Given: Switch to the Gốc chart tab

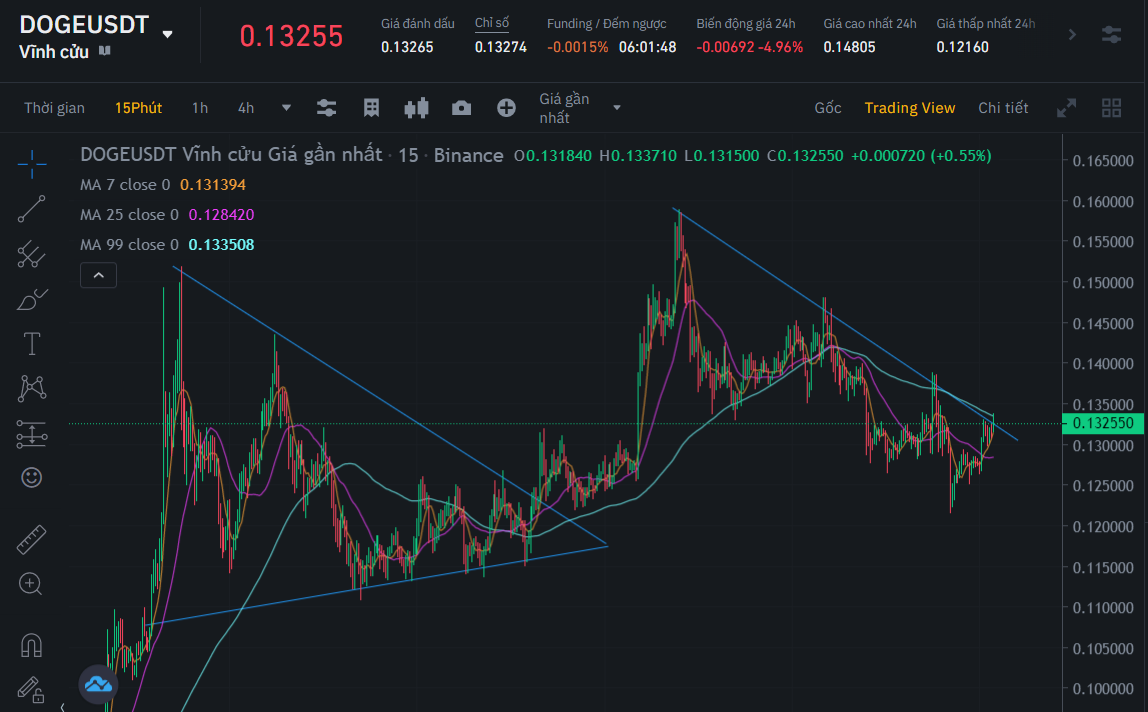Looking at the screenshot, I should 828,108.
